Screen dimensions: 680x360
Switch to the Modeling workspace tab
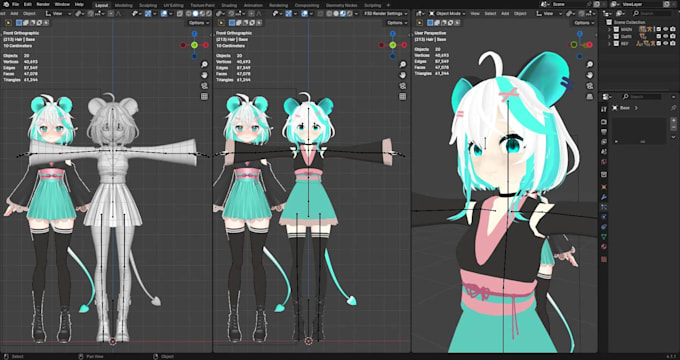(x=124, y=5)
